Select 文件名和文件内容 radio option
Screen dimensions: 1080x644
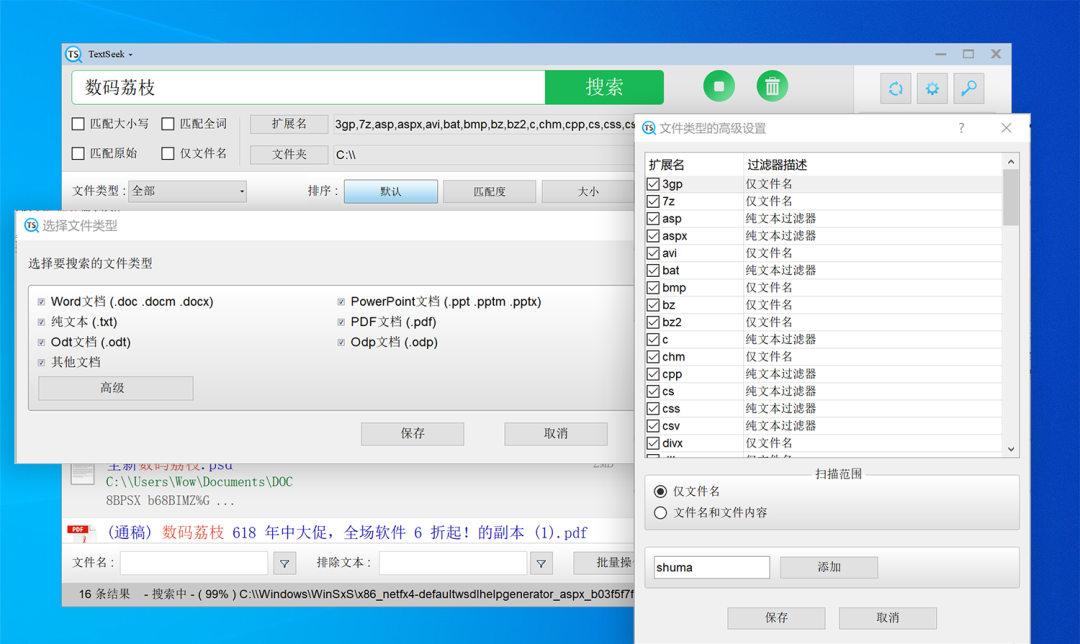point(661,512)
